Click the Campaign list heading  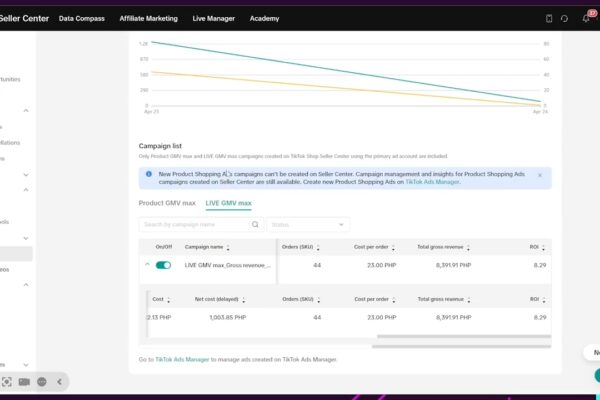(x=160, y=146)
